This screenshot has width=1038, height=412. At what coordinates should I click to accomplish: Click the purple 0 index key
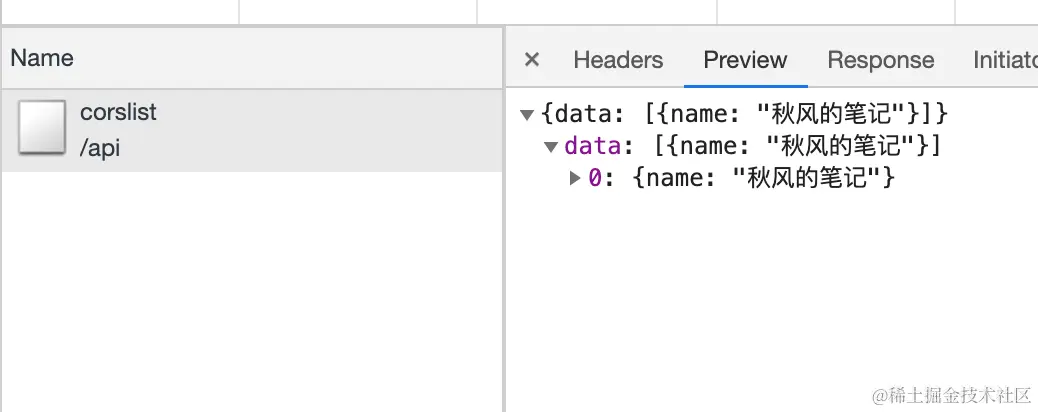click(x=594, y=178)
